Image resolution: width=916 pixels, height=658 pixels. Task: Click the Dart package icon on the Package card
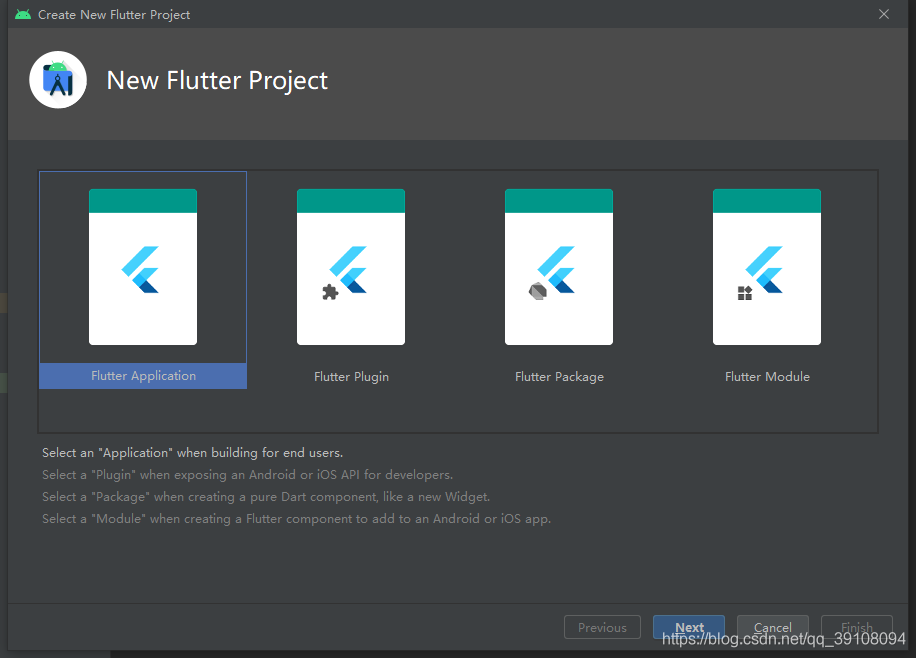pyautogui.click(x=537, y=291)
